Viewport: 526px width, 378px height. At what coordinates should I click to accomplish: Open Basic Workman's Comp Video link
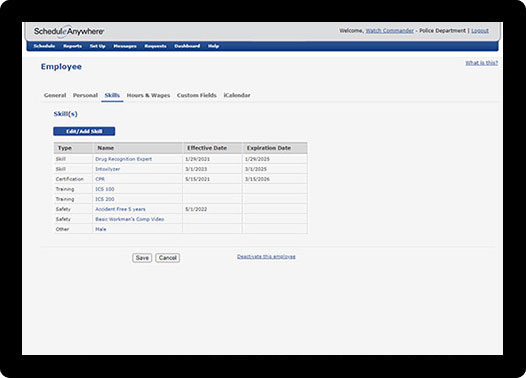130,219
